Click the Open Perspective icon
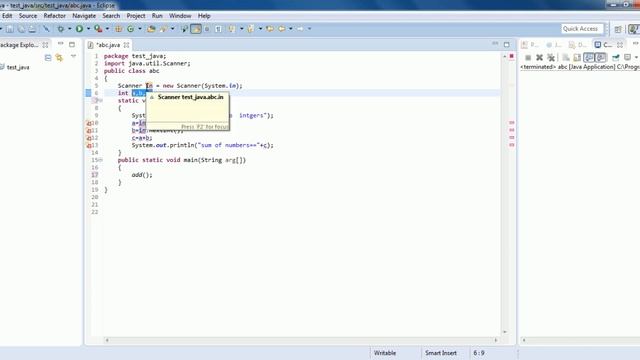Viewport: 640px width, 360px height. coord(618,29)
